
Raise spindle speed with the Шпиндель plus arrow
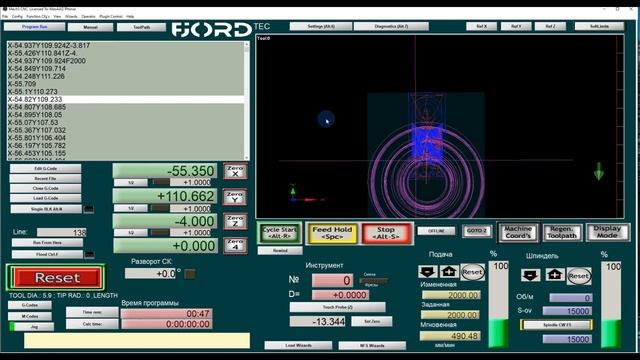coord(555,276)
